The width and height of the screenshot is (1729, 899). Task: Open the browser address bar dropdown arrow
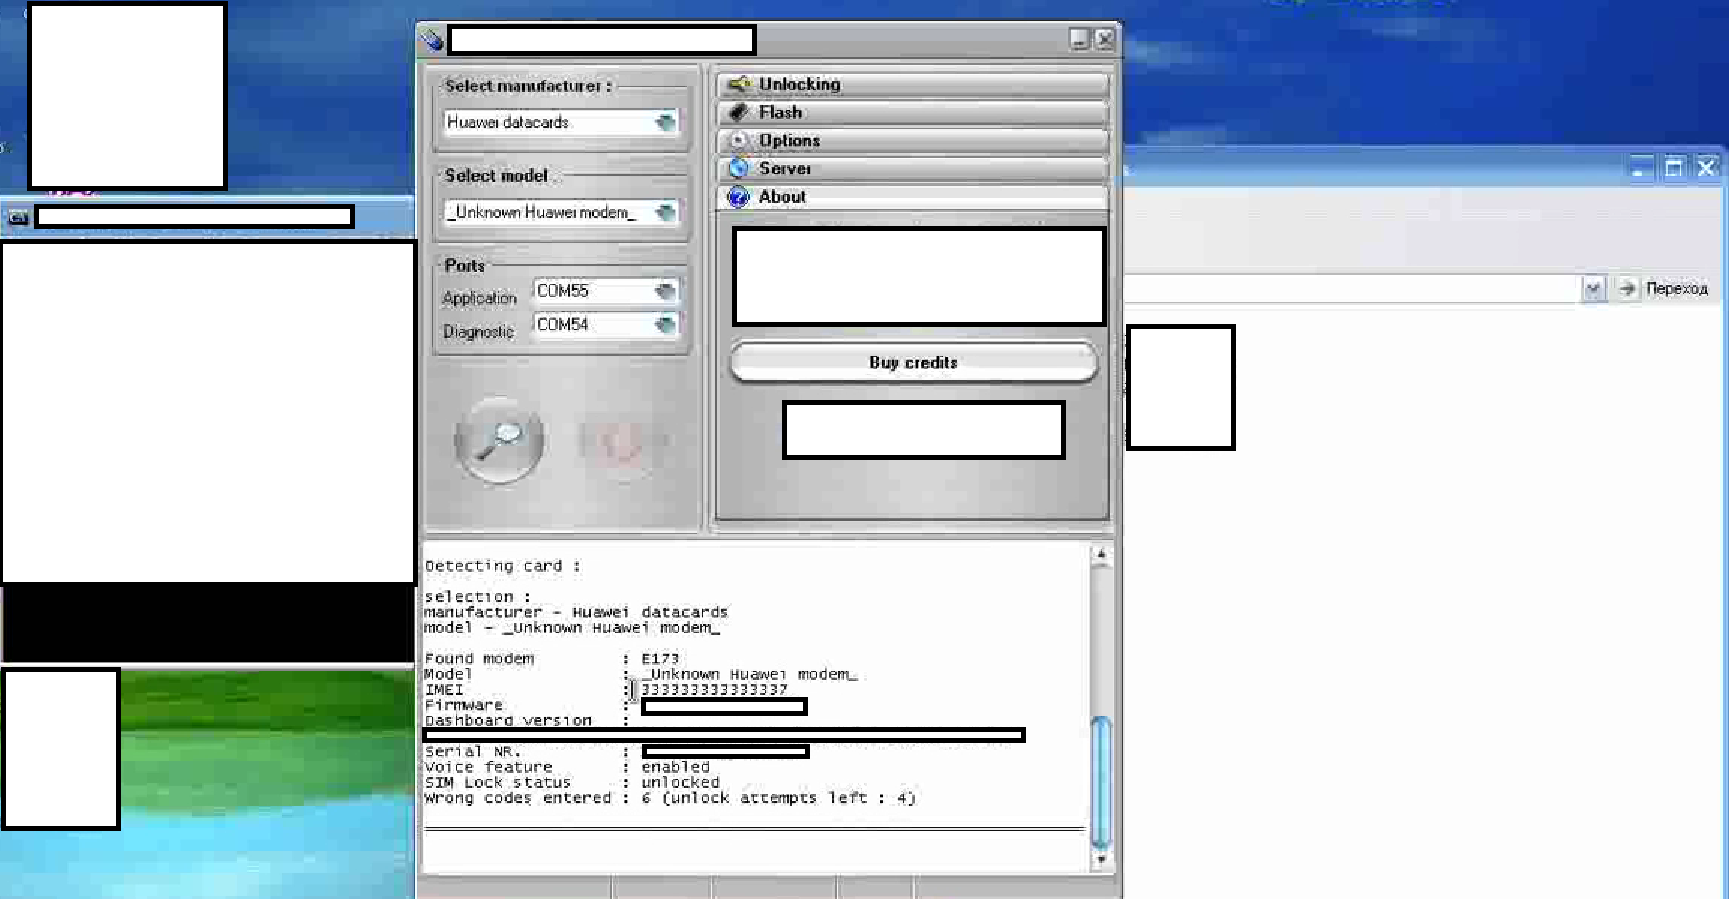tap(1593, 289)
